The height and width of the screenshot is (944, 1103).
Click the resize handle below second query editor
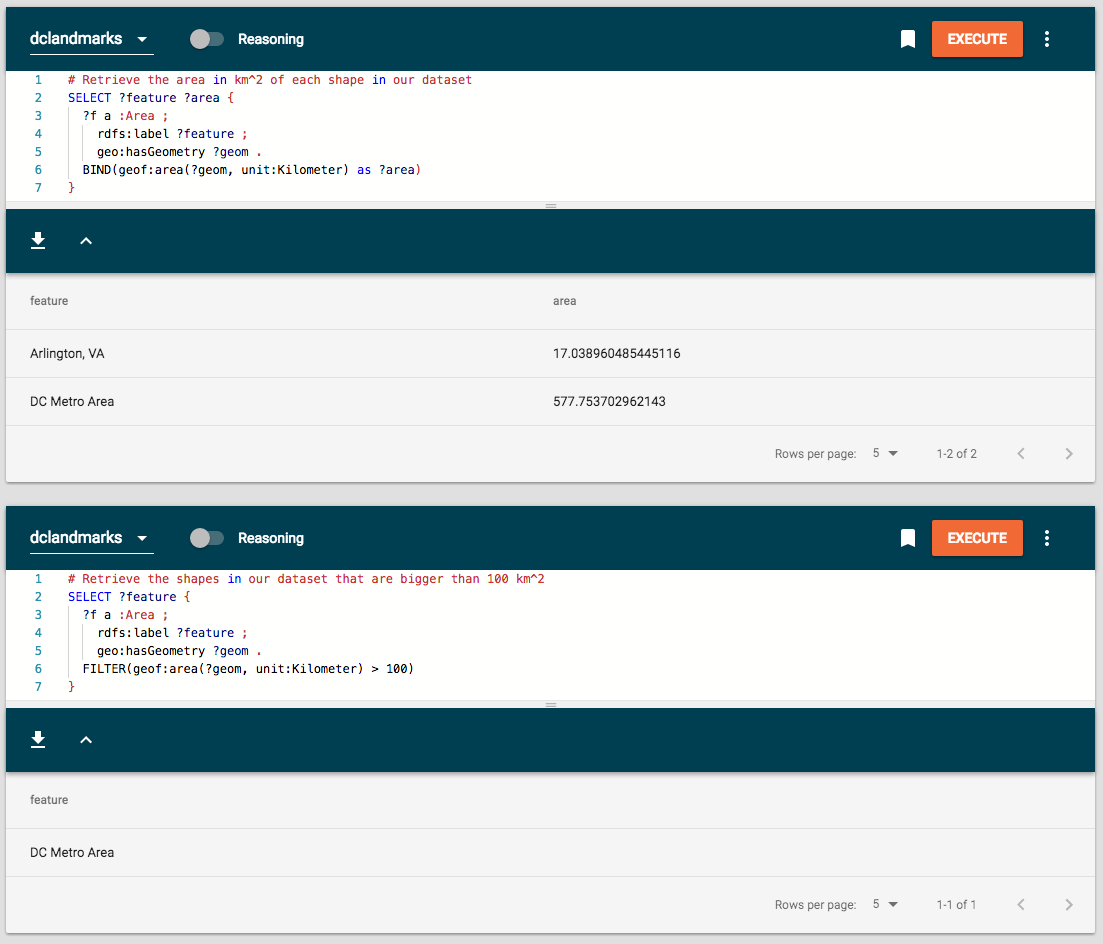click(551, 705)
